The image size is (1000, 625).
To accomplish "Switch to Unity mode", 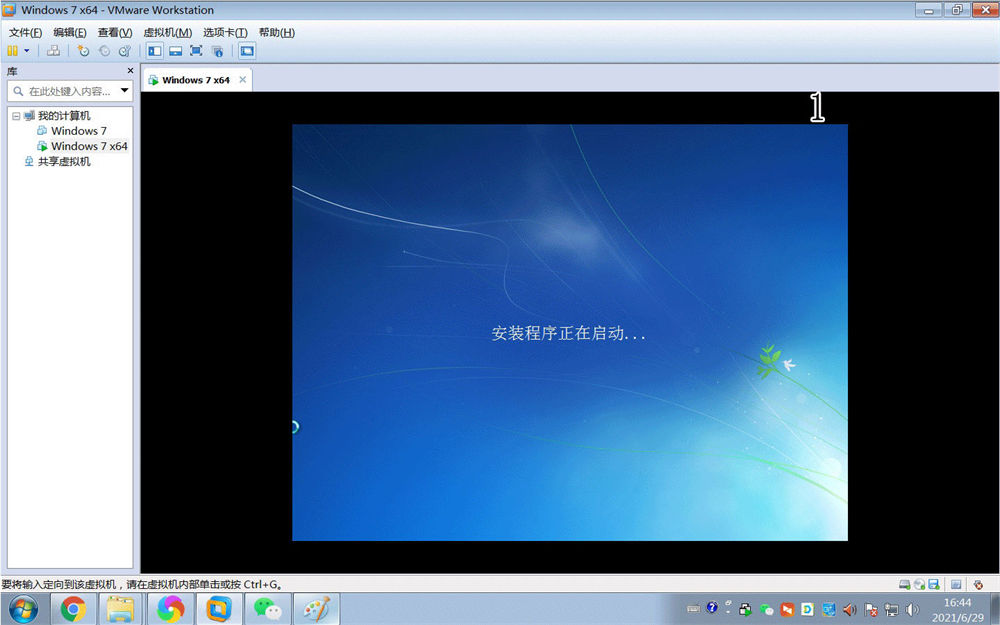I will pyautogui.click(x=217, y=51).
